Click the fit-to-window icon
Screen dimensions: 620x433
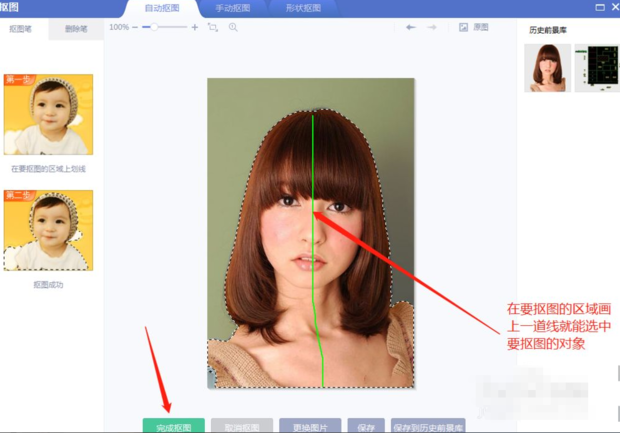[x=213, y=27]
